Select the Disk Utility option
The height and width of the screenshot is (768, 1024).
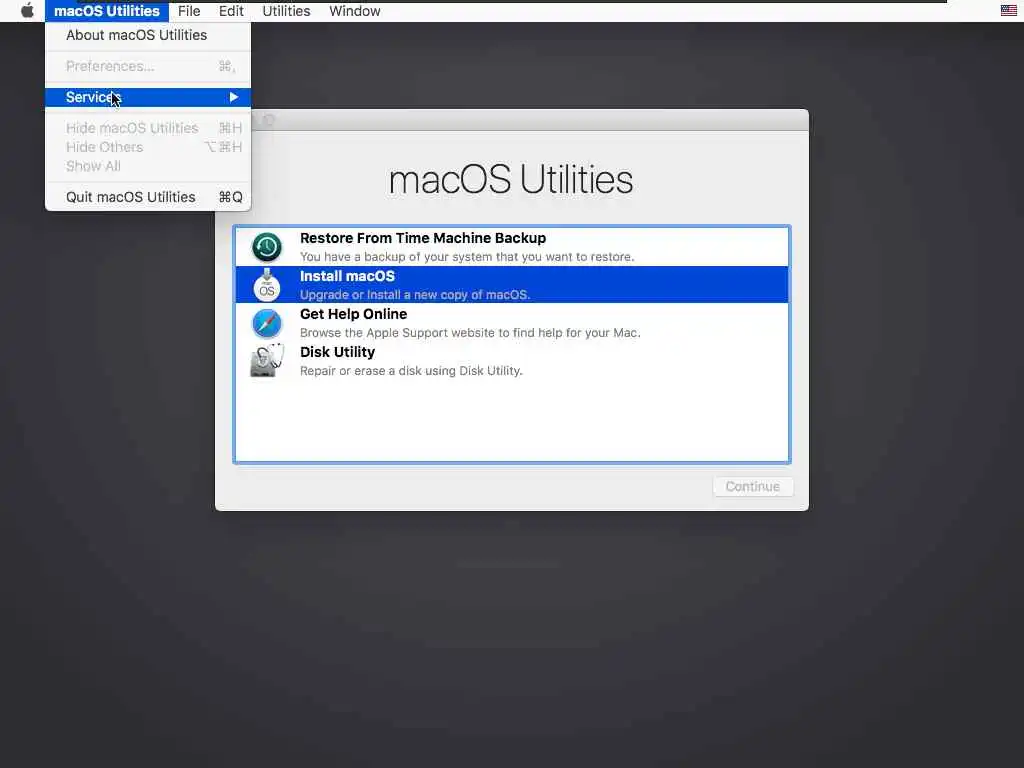[x=512, y=360]
